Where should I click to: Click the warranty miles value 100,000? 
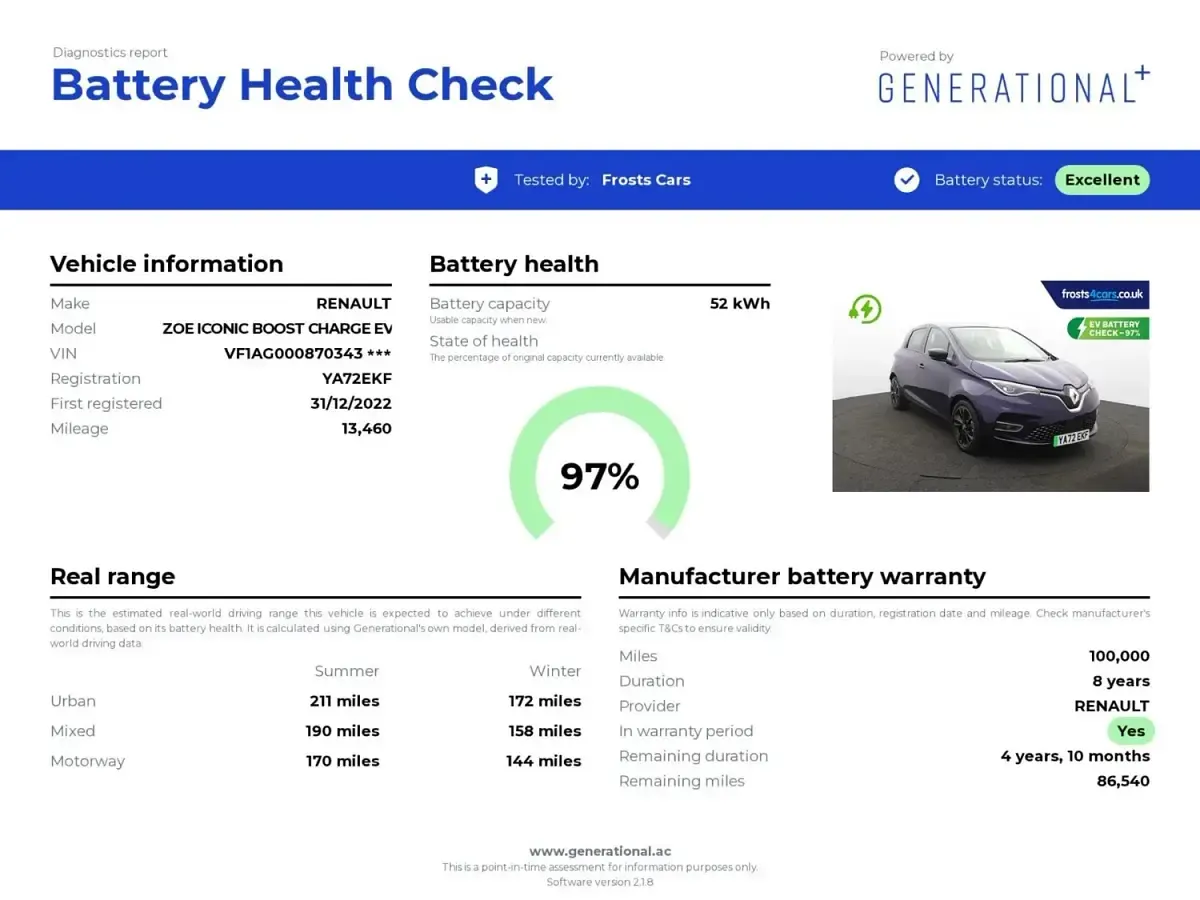(1119, 656)
